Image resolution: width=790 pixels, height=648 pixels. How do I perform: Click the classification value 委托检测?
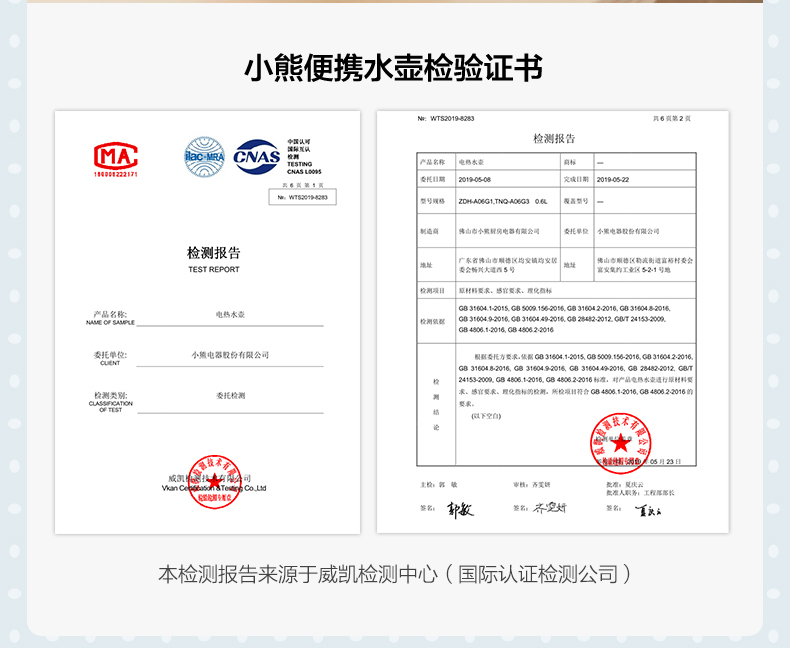[x=230, y=396]
